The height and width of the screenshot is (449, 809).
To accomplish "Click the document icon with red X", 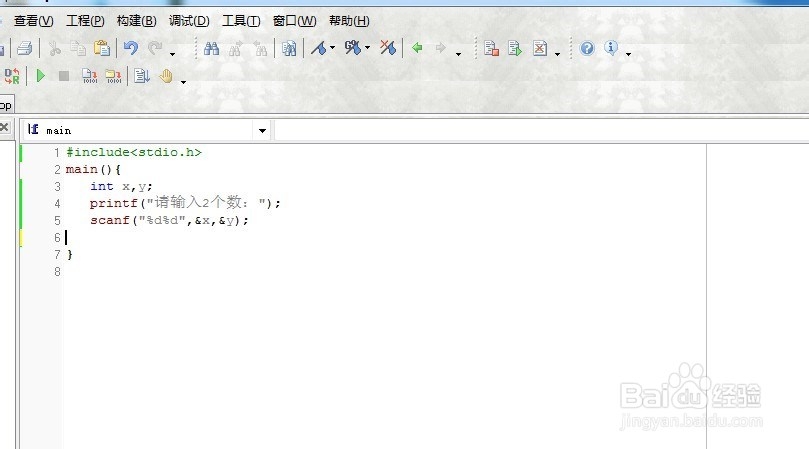I will (540, 49).
